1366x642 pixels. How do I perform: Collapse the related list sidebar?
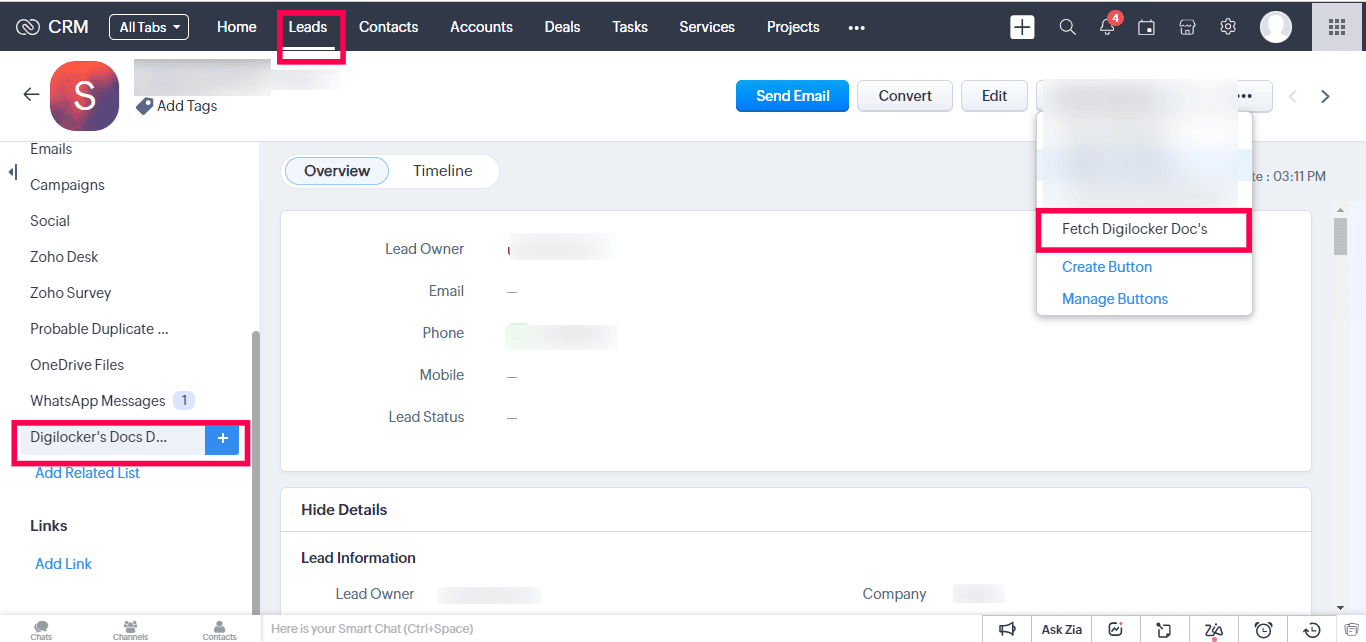point(12,172)
